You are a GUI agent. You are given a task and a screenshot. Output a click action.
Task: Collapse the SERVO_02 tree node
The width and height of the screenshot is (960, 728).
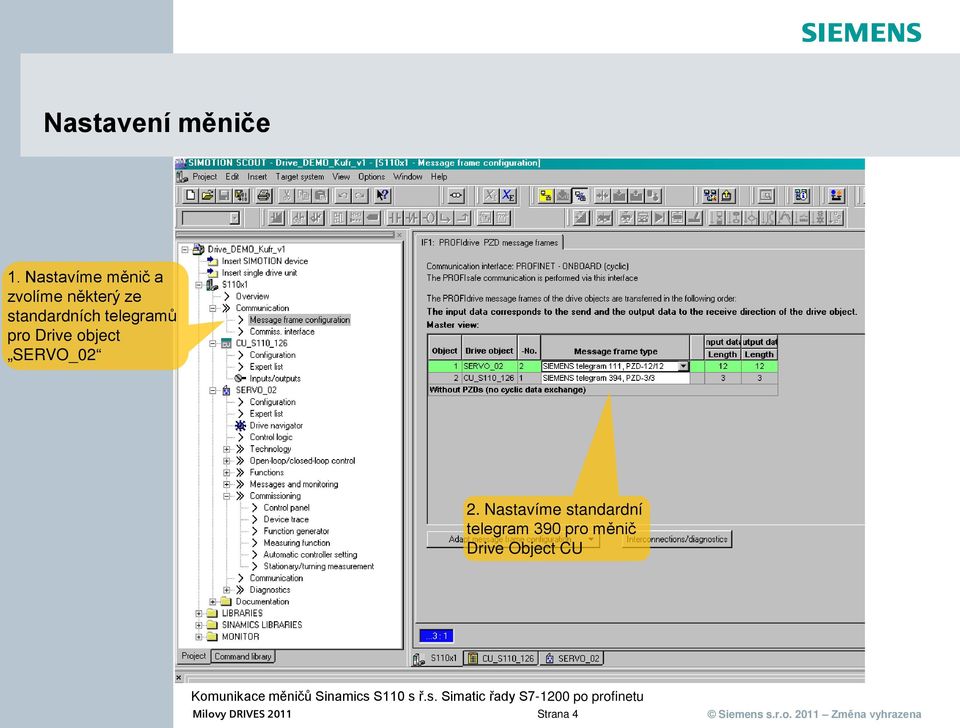(x=212, y=390)
